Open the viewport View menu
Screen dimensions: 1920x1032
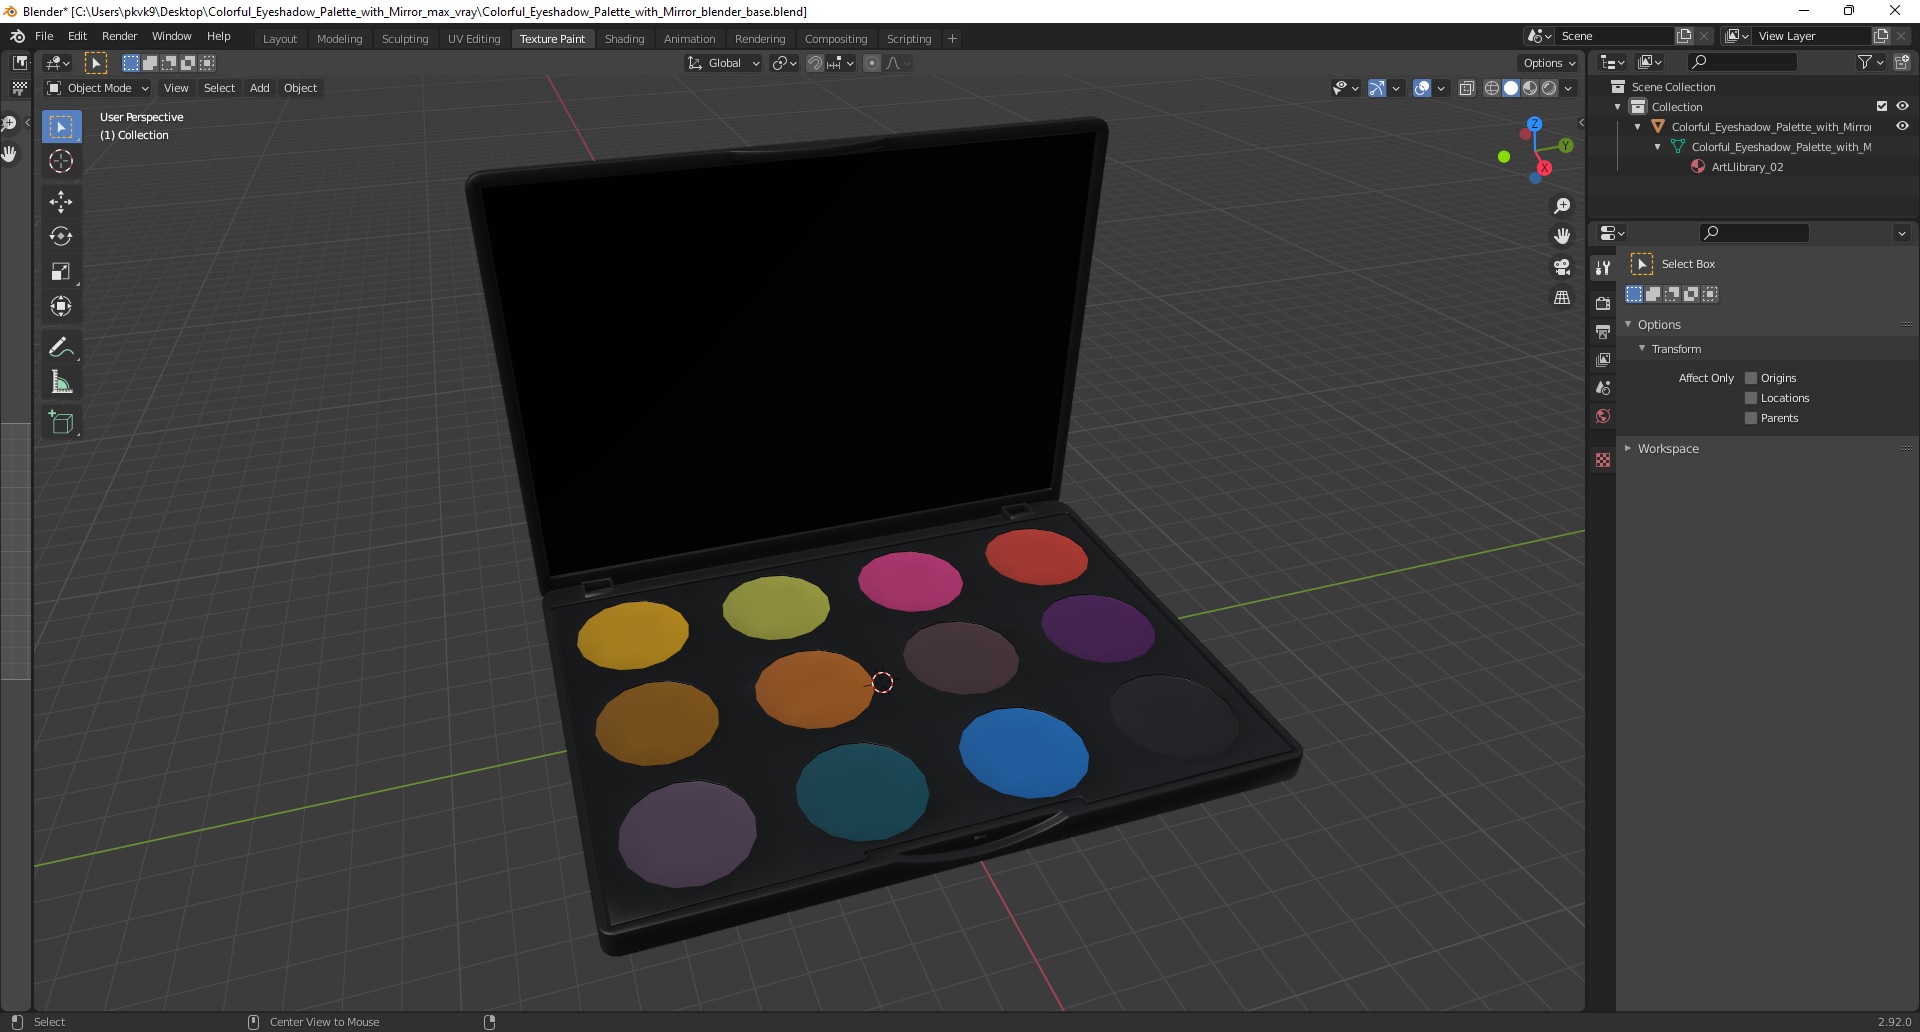pyautogui.click(x=176, y=88)
